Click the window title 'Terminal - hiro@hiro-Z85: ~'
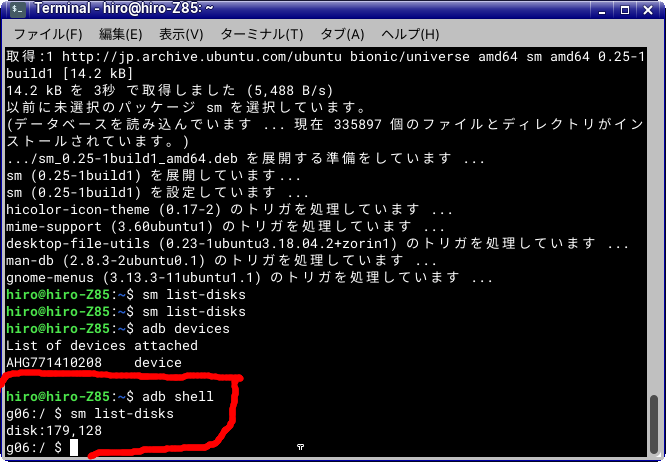Viewport: 666px width, 462px height. 124,8
